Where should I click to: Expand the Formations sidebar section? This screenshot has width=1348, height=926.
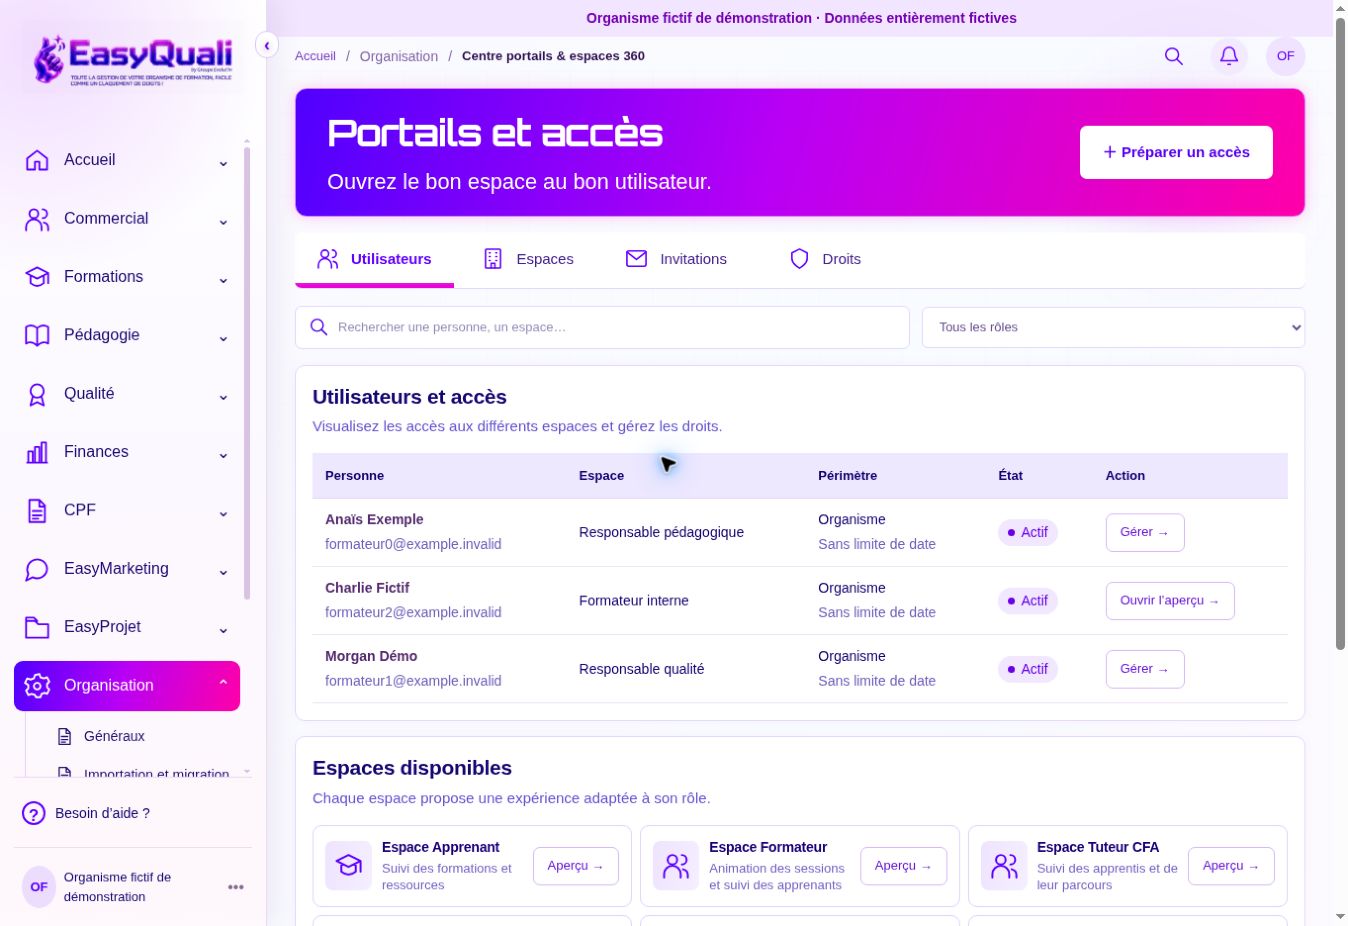point(127,277)
